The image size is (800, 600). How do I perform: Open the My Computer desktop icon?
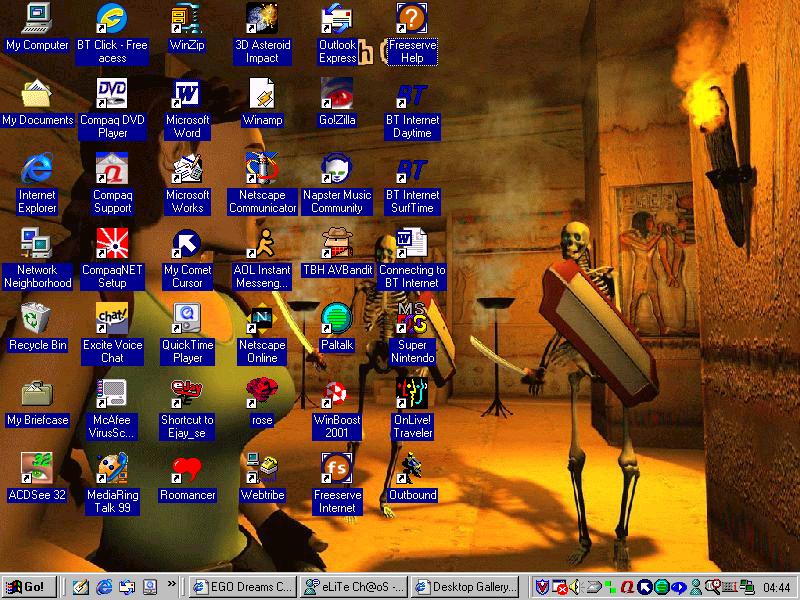pos(37,20)
